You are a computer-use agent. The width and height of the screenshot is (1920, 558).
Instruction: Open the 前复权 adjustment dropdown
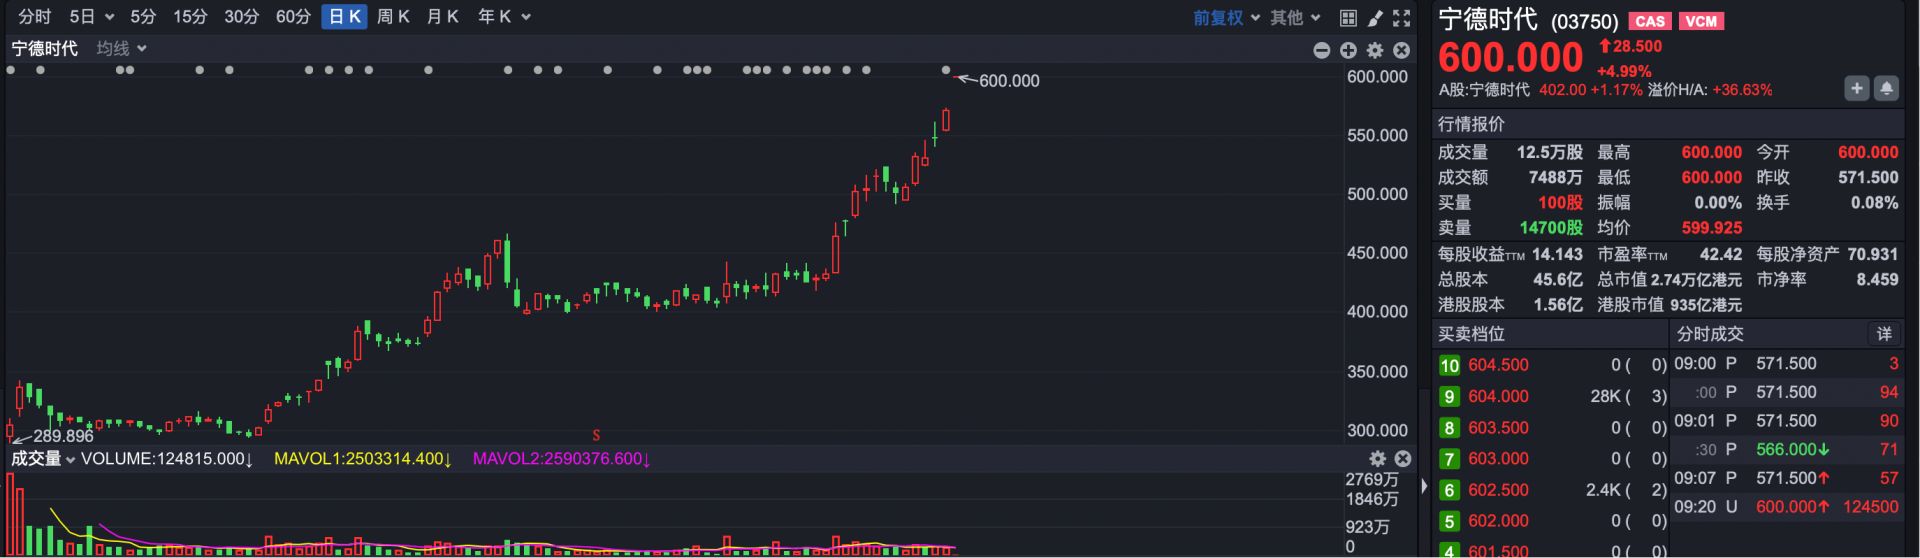[x=1226, y=18]
